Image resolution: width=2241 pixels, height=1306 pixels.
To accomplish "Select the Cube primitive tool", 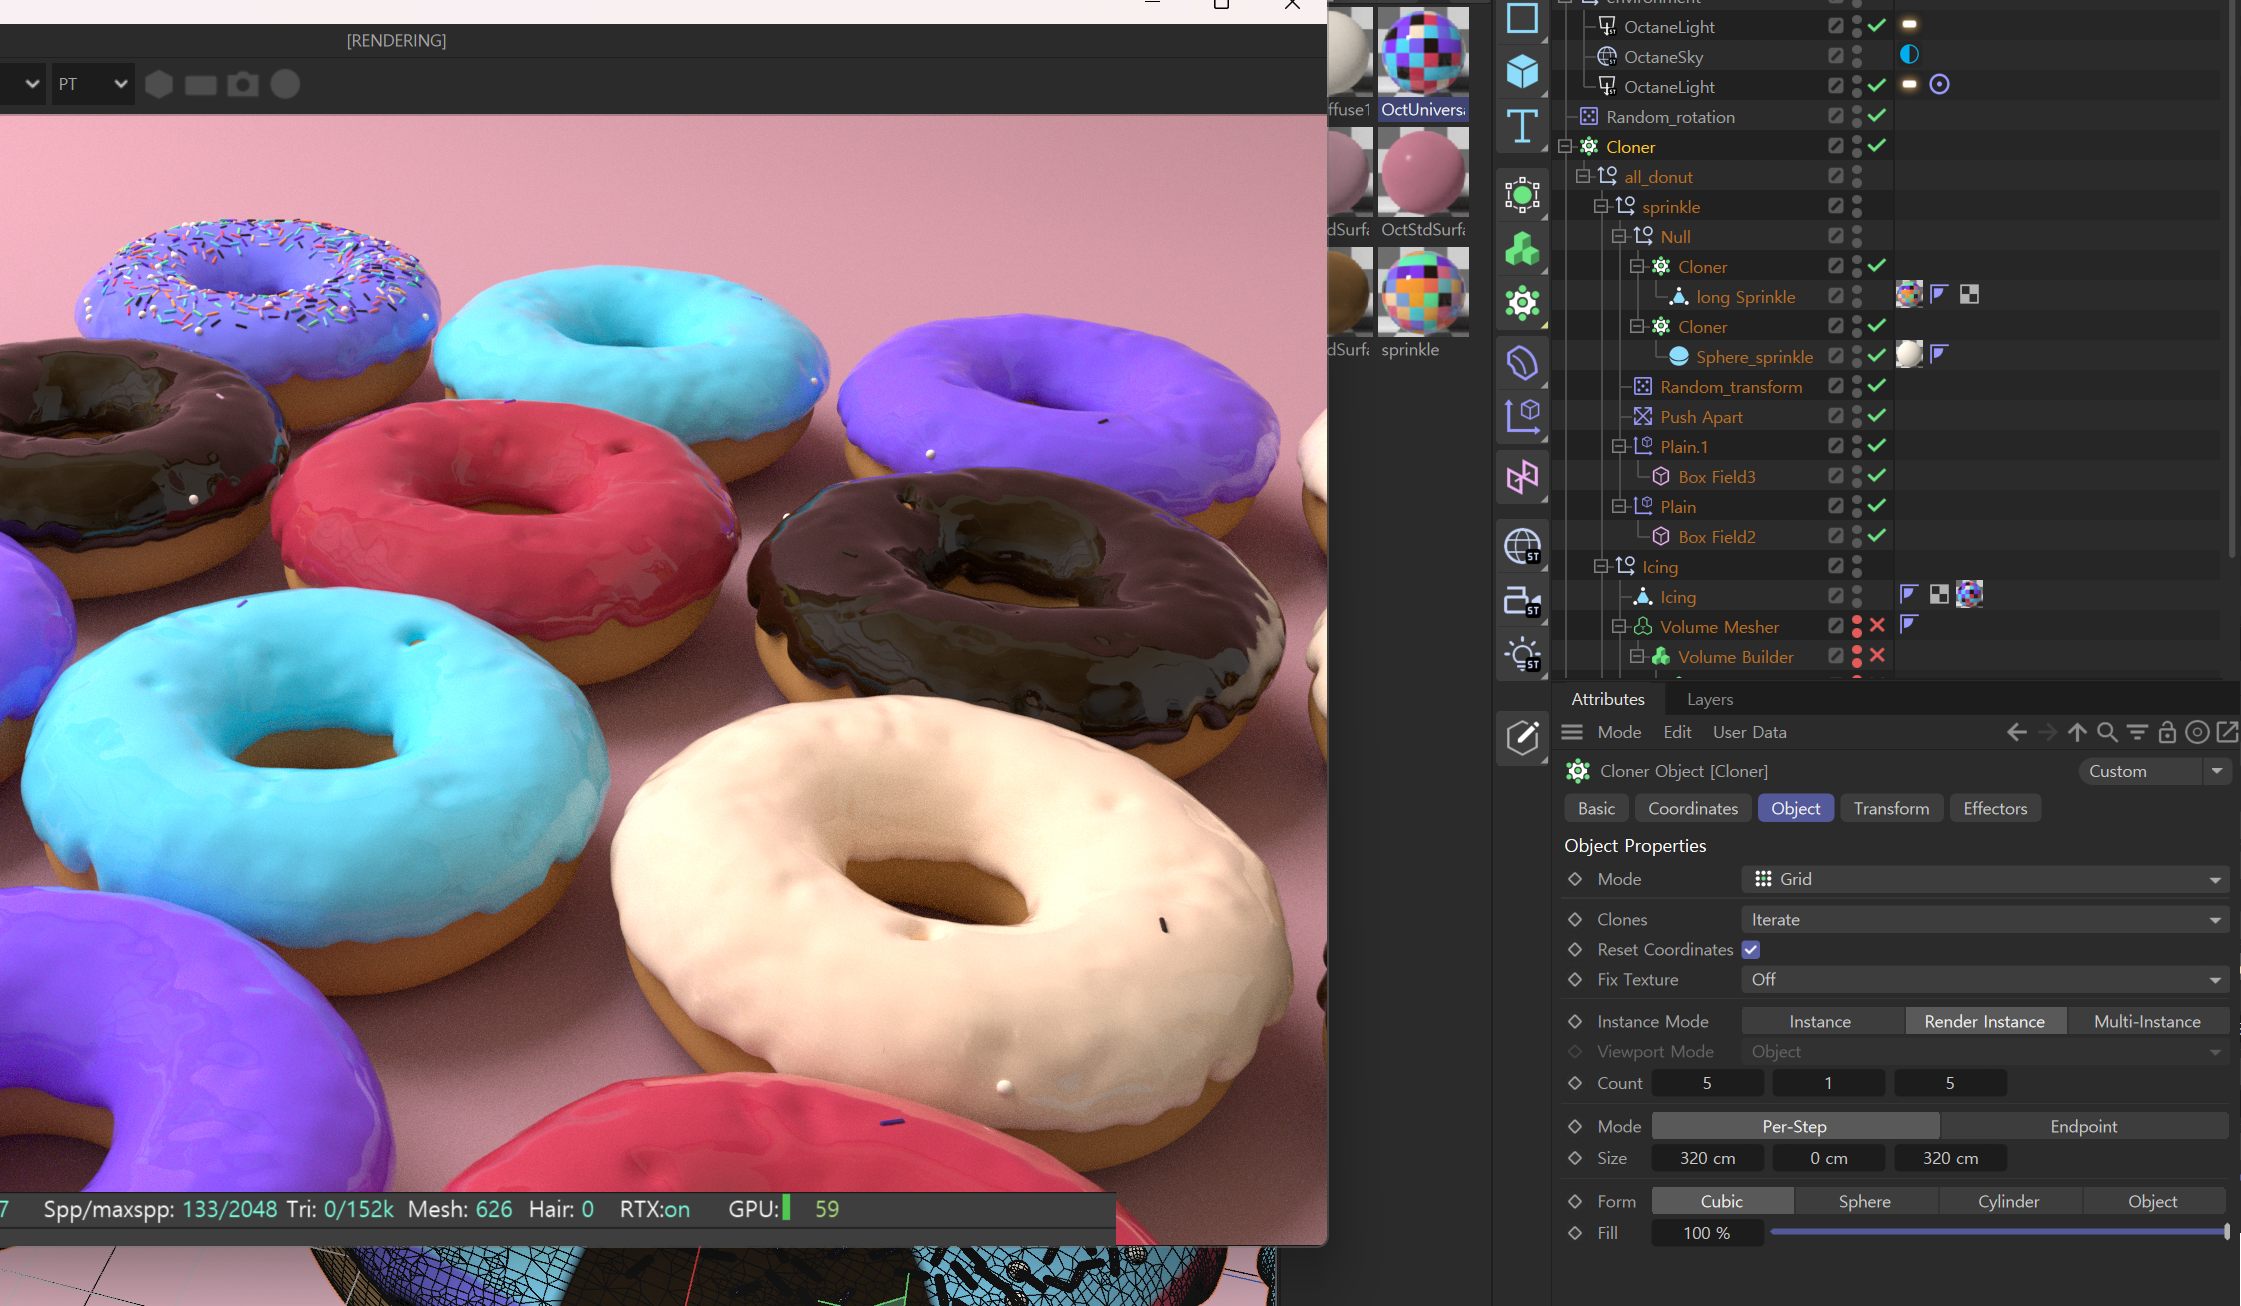I will point(1522,72).
